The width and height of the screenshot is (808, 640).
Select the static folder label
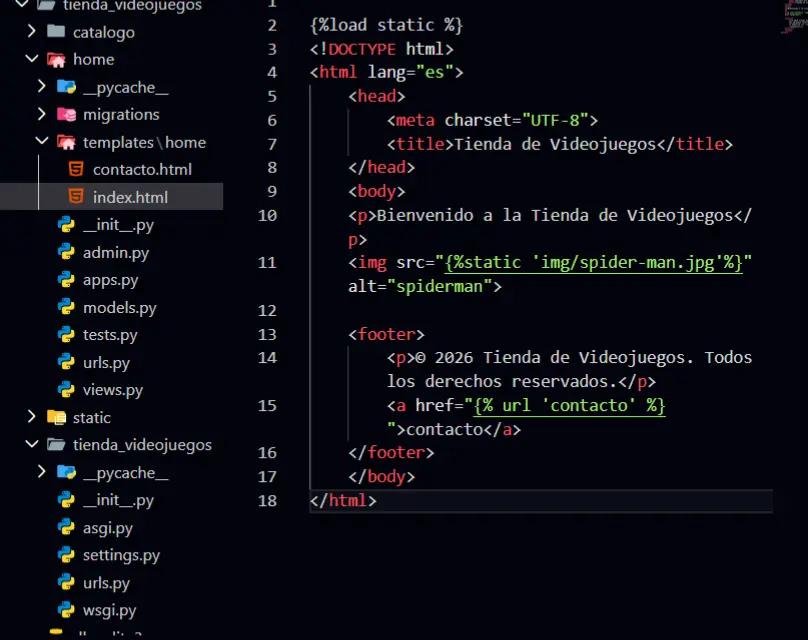coord(92,417)
